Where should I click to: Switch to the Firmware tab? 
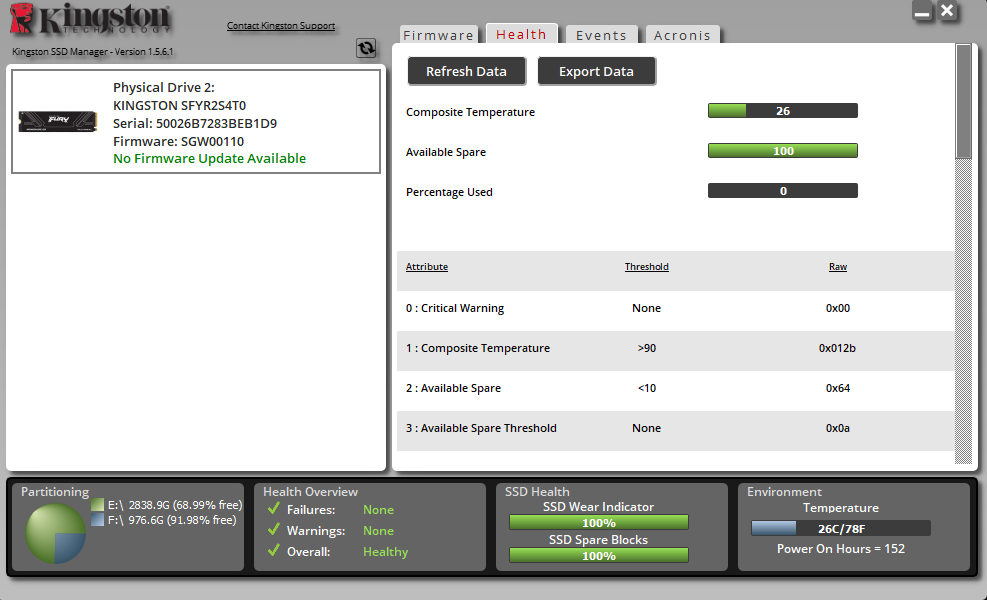click(x=438, y=35)
